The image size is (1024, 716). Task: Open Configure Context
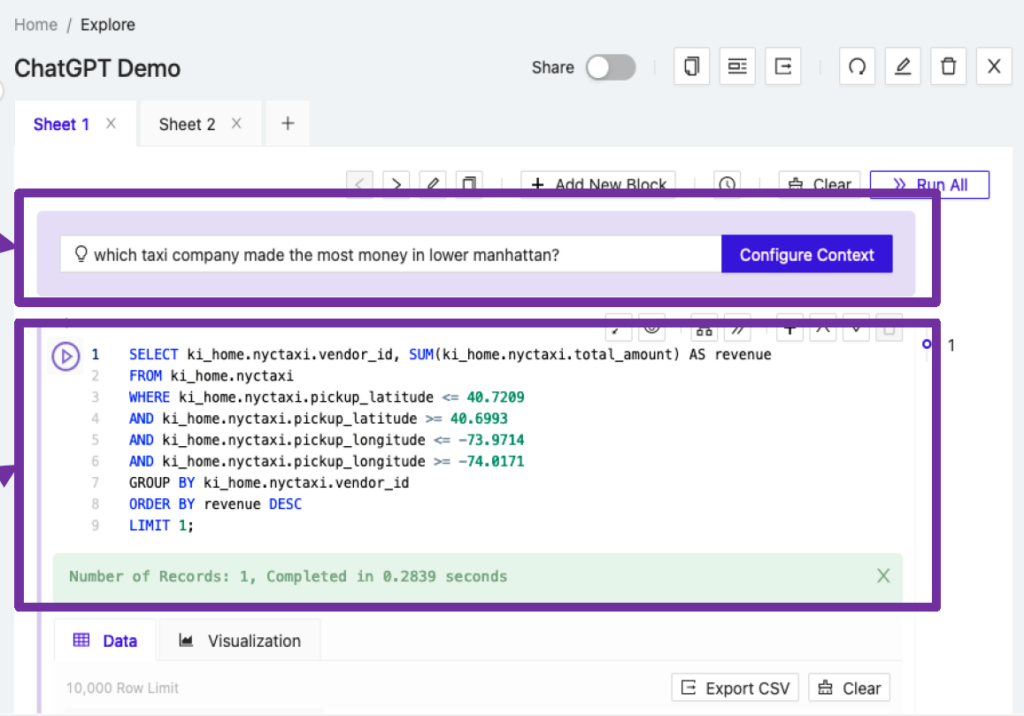[806, 253]
